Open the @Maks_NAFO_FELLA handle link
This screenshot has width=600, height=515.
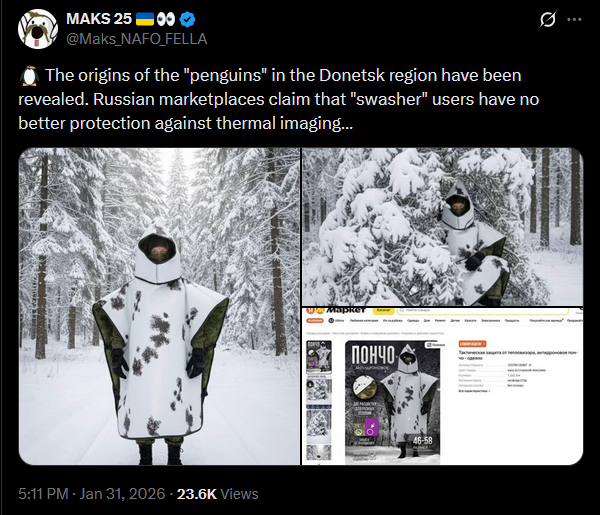pyautogui.click(x=137, y=39)
